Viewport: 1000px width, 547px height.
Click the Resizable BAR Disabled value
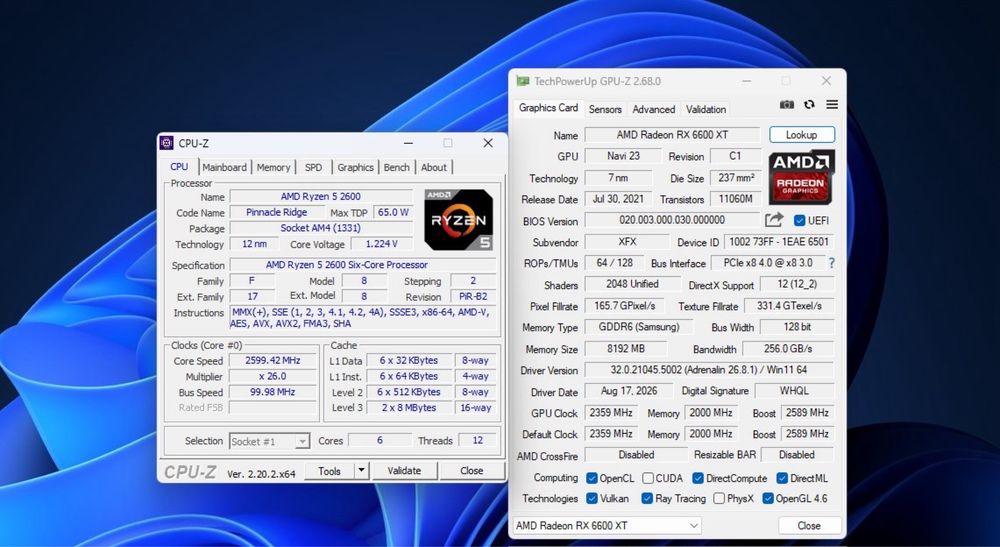[x=797, y=455]
